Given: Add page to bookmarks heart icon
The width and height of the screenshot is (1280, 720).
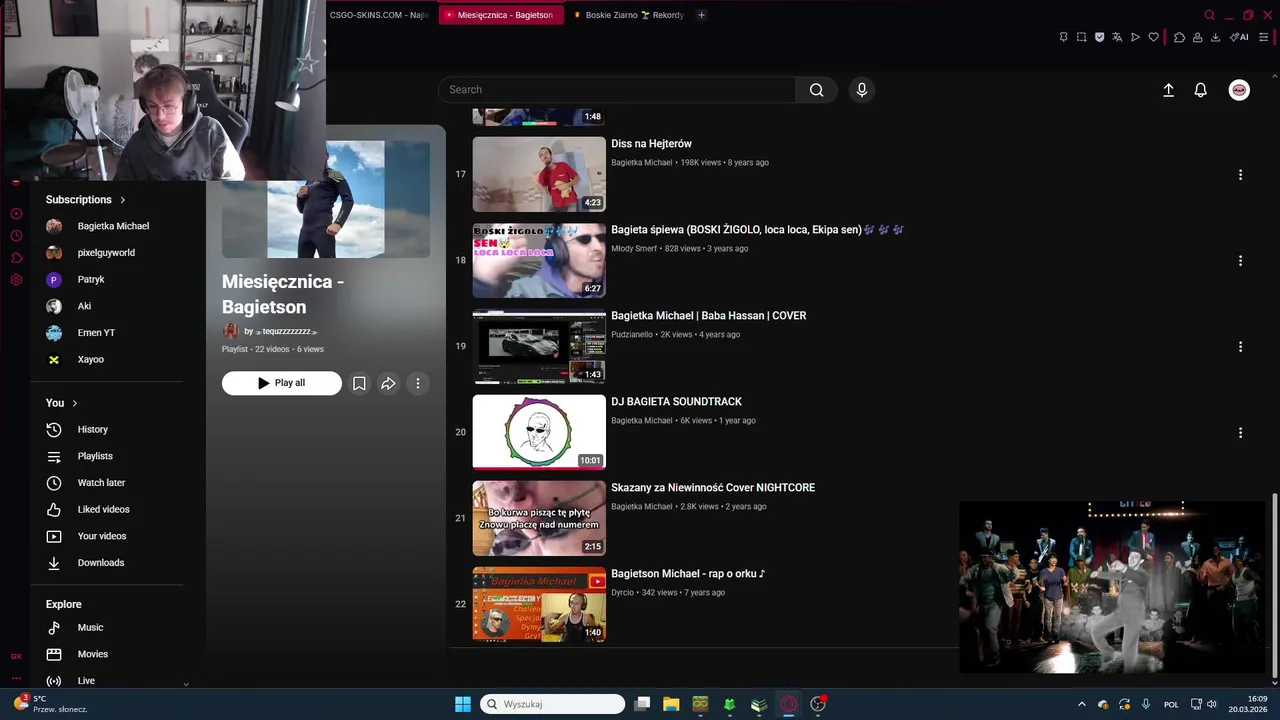Looking at the screenshot, I should coord(1153,37).
